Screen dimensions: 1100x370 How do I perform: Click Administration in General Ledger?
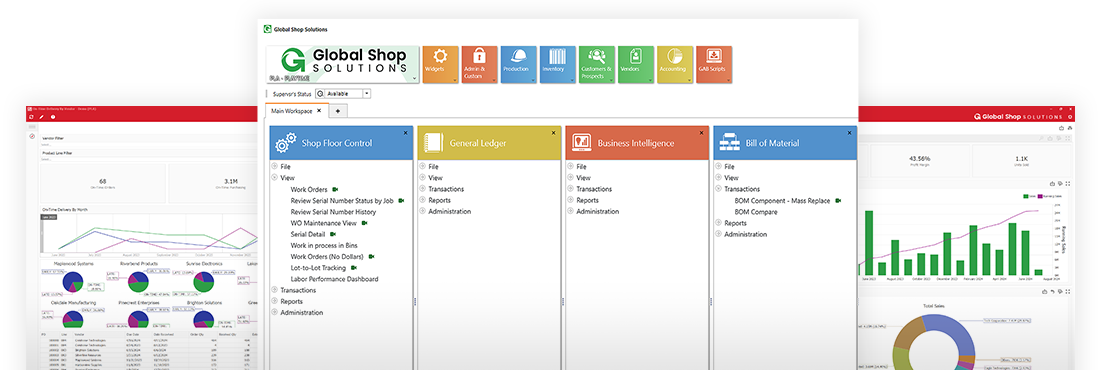pyautogui.click(x=450, y=211)
